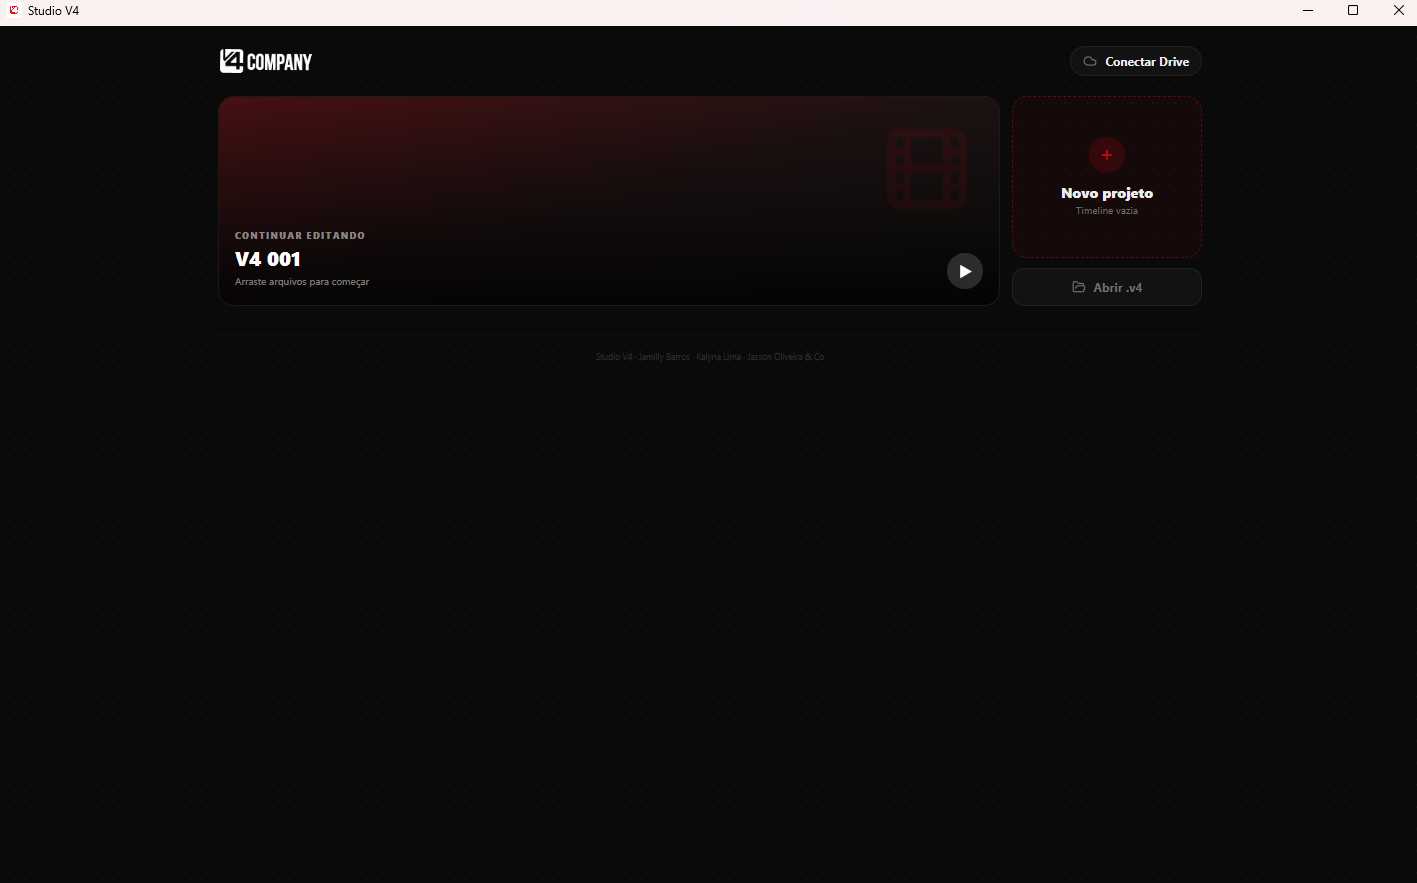Open the V4 001 project title
This screenshot has height=883, width=1417.
[x=268, y=259]
